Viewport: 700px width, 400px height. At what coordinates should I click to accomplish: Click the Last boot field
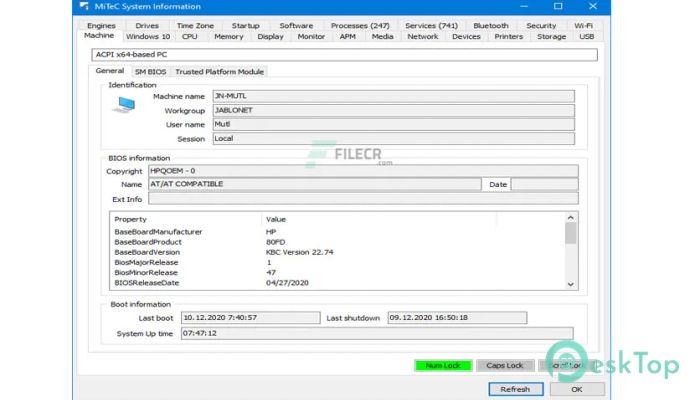pos(250,318)
